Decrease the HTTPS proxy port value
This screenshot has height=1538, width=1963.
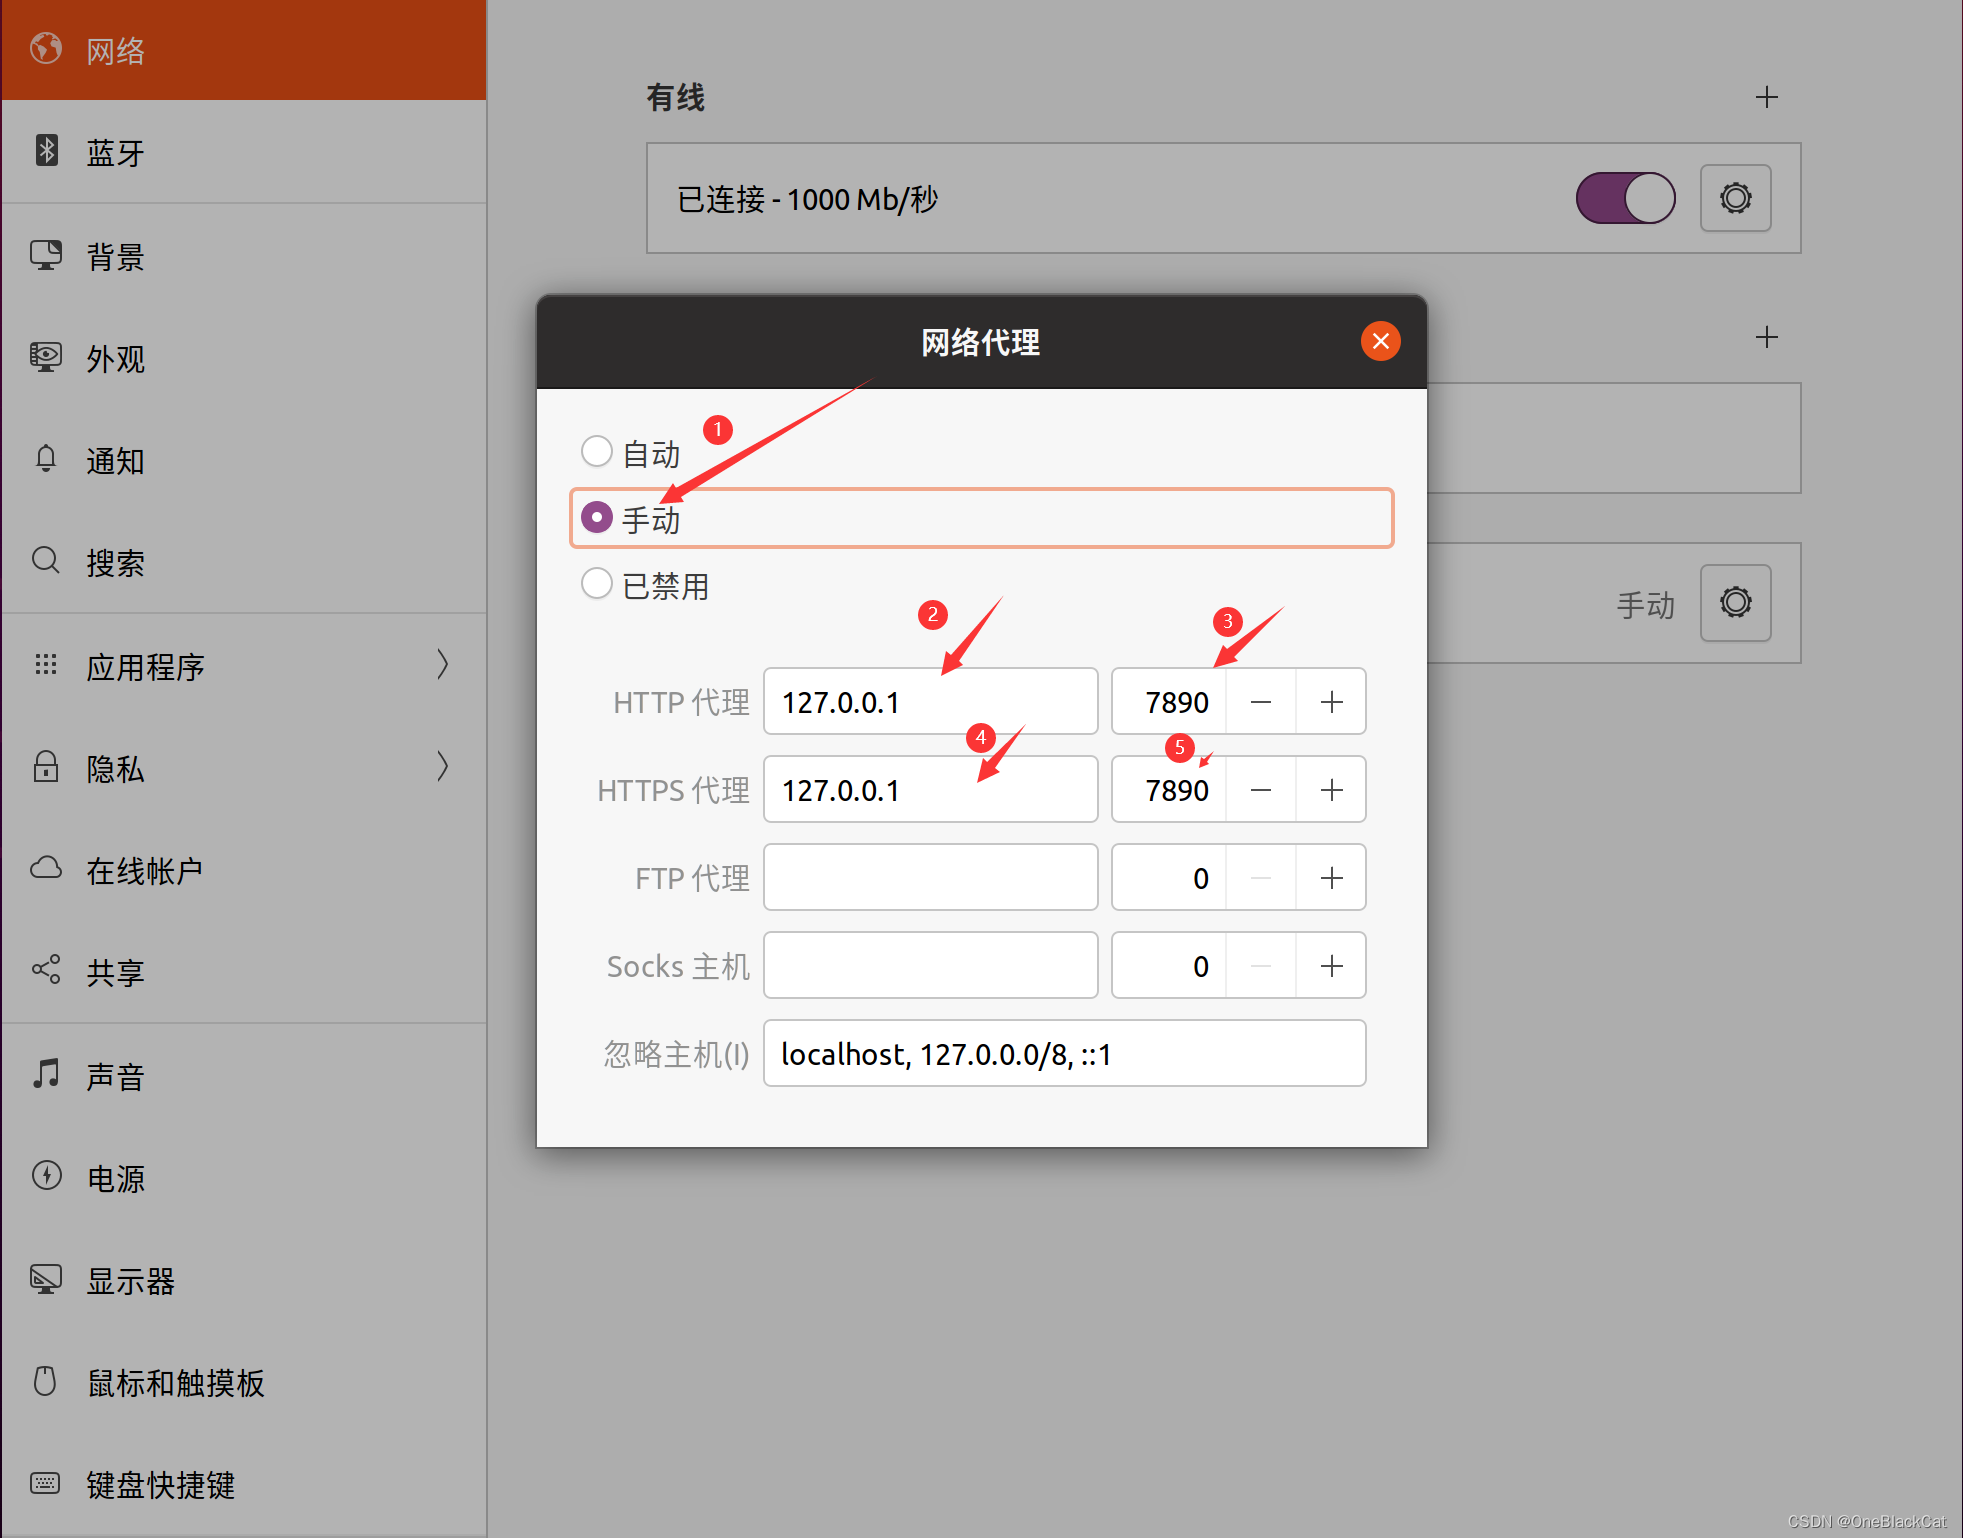pyautogui.click(x=1261, y=790)
